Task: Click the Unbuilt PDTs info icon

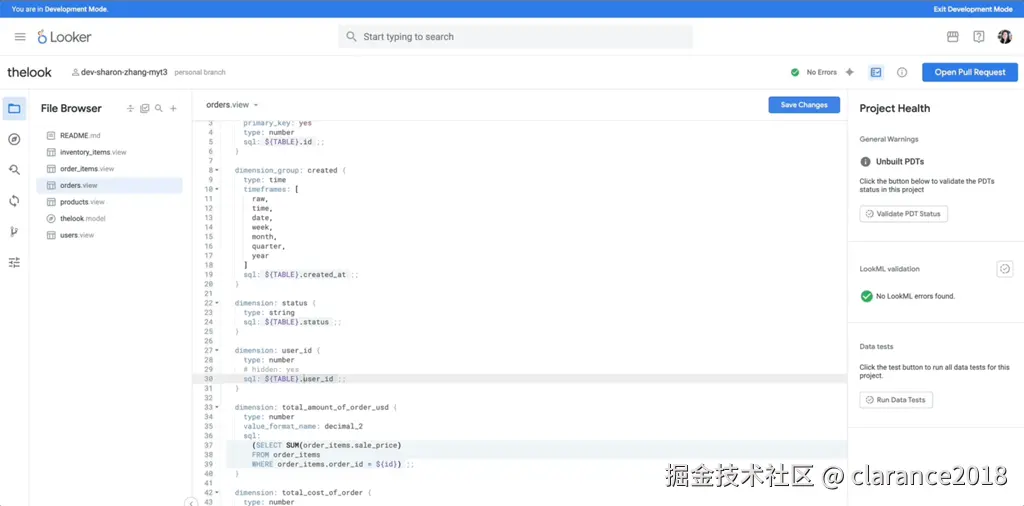Action: coord(865,161)
